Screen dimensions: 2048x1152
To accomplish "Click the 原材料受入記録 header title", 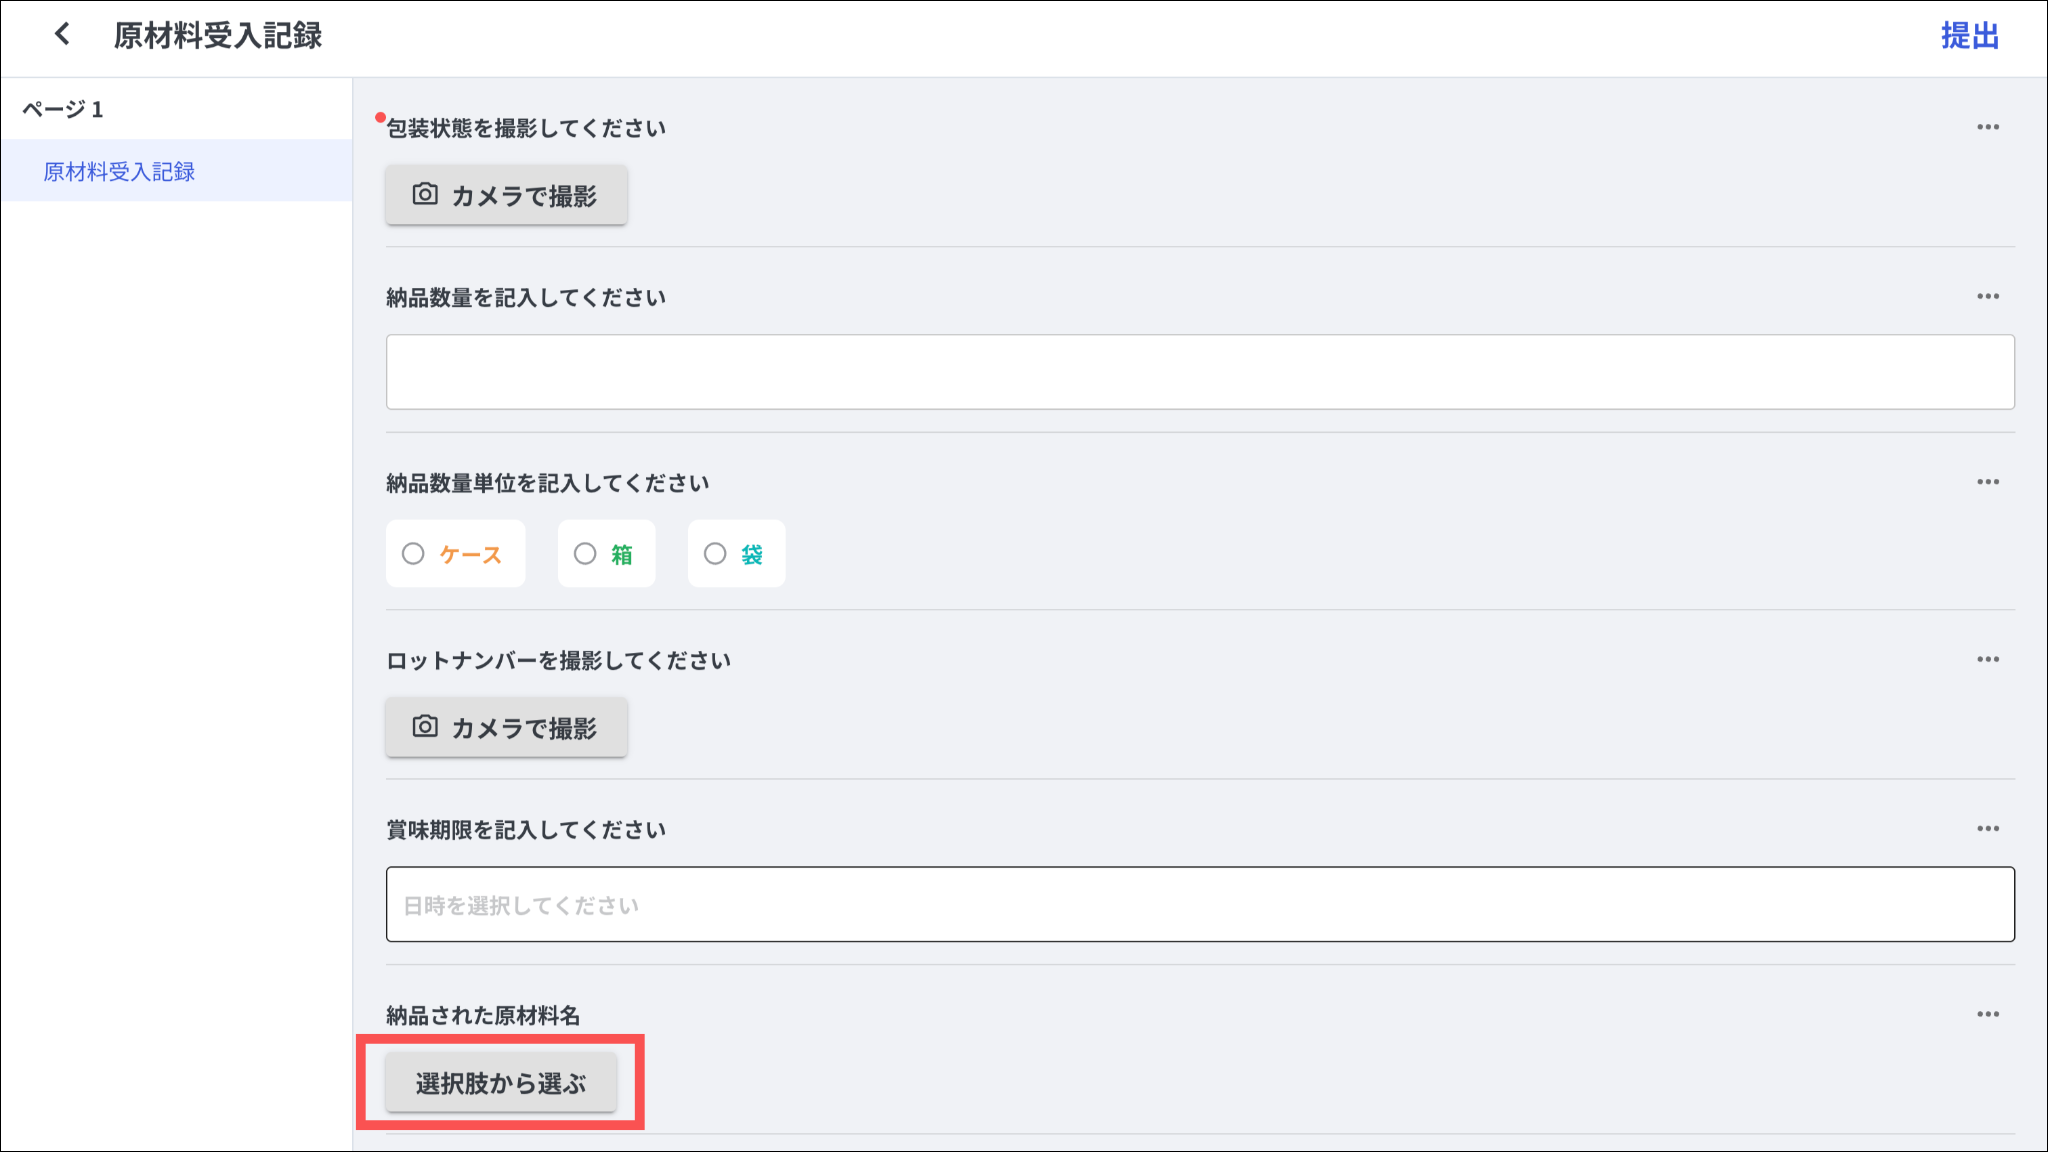I will pyautogui.click(x=218, y=36).
